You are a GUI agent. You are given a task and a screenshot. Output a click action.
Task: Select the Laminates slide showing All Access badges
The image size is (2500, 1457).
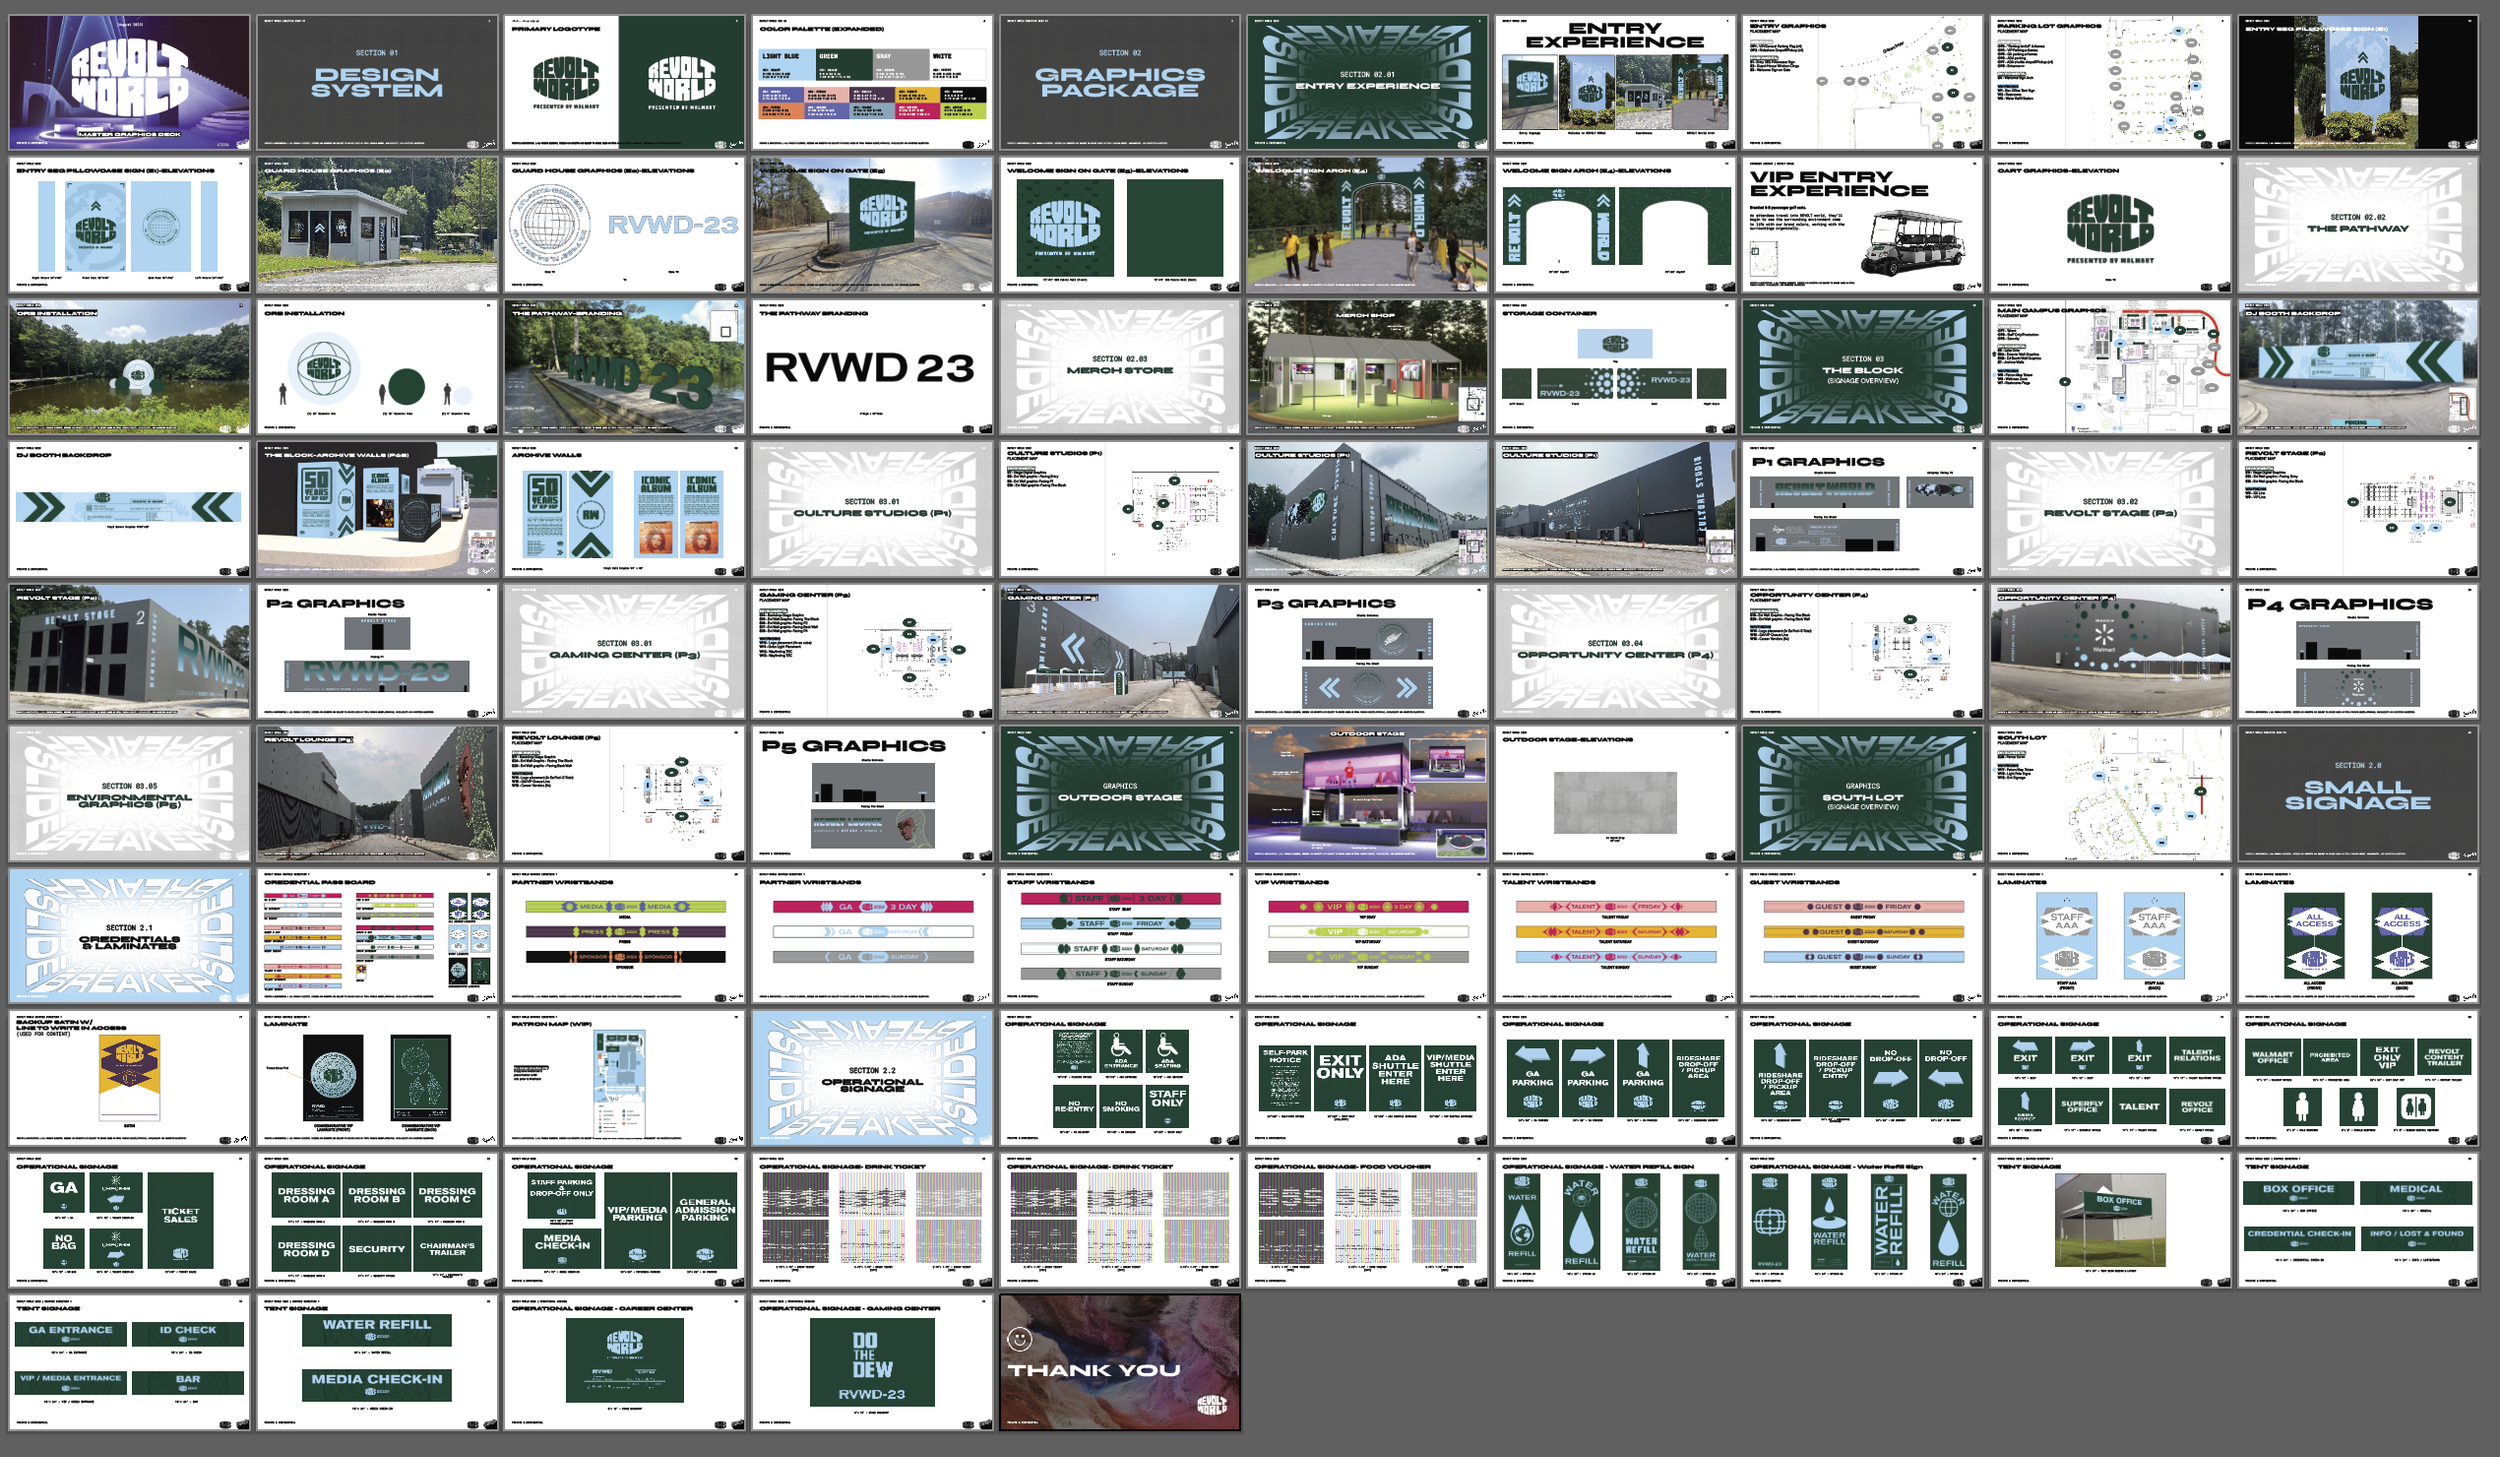[x=2358, y=936]
